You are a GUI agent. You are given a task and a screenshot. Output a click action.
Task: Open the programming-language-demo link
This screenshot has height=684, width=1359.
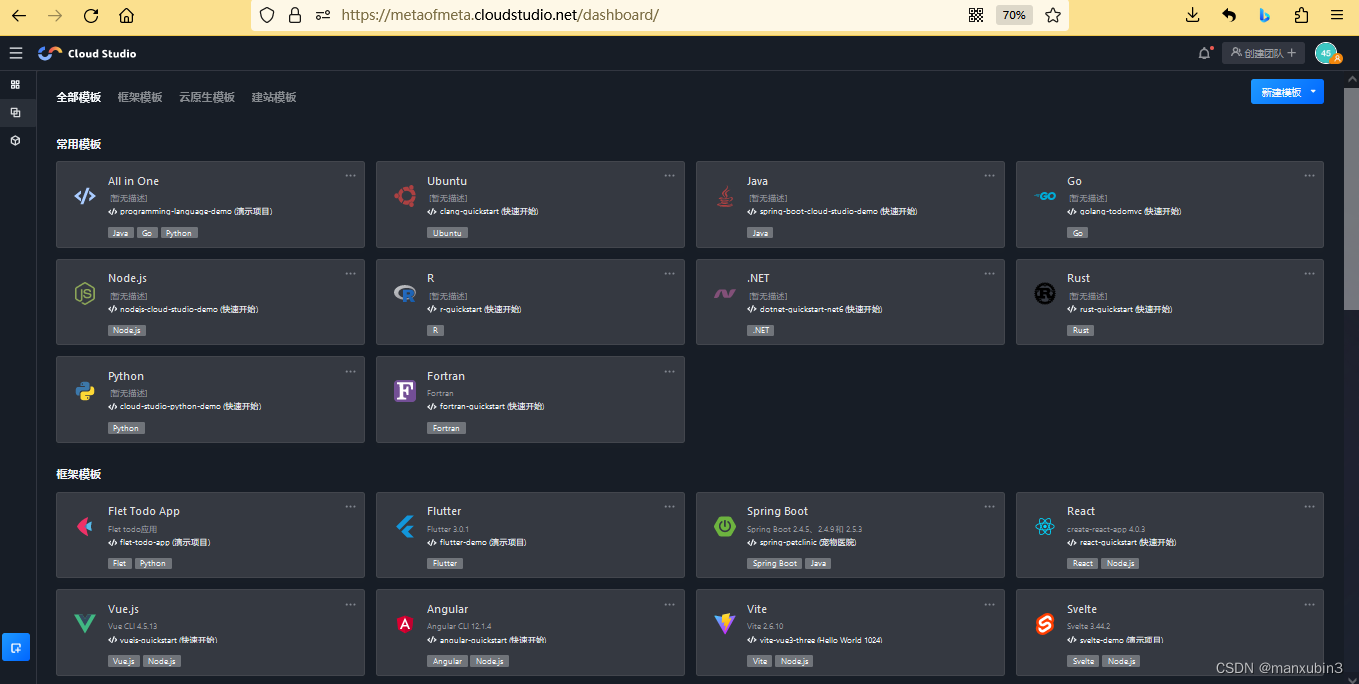(x=190, y=211)
